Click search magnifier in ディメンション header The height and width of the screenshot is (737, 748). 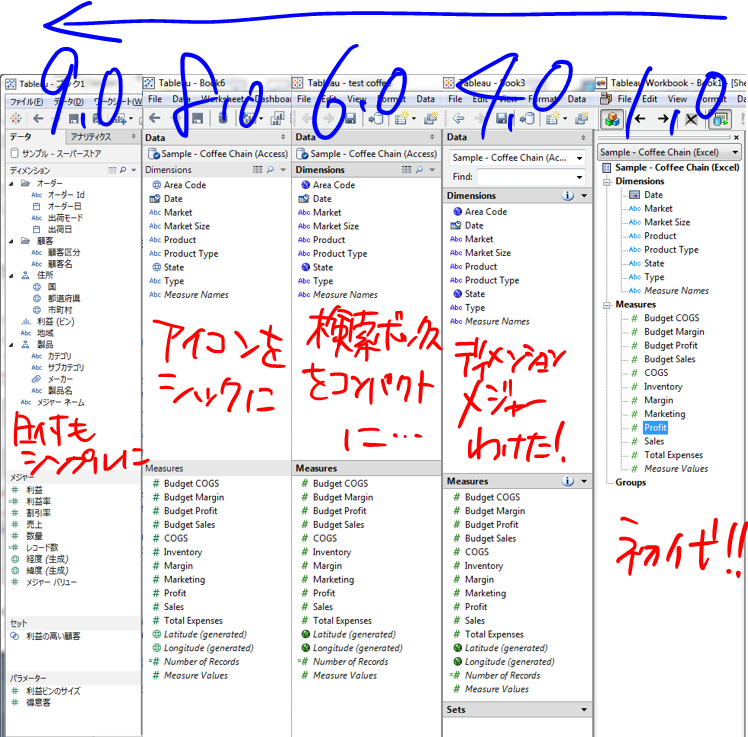[123, 170]
